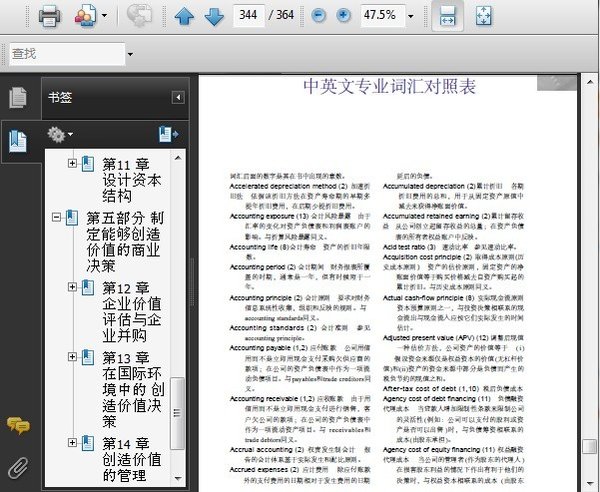Screen dimensions: 600x492
Task: Click the heading 中英文专业词汇对照表
Action: (x=390, y=86)
